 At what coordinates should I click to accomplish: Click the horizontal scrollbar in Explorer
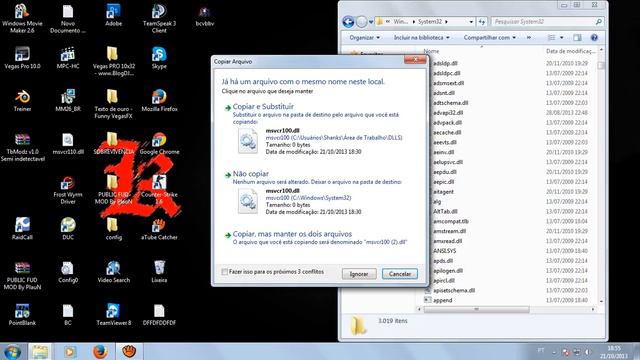(x=476, y=309)
